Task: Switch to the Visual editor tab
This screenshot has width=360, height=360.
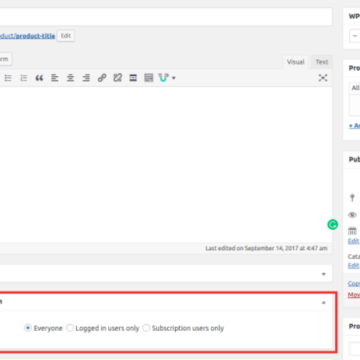Action: coord(296,62)
